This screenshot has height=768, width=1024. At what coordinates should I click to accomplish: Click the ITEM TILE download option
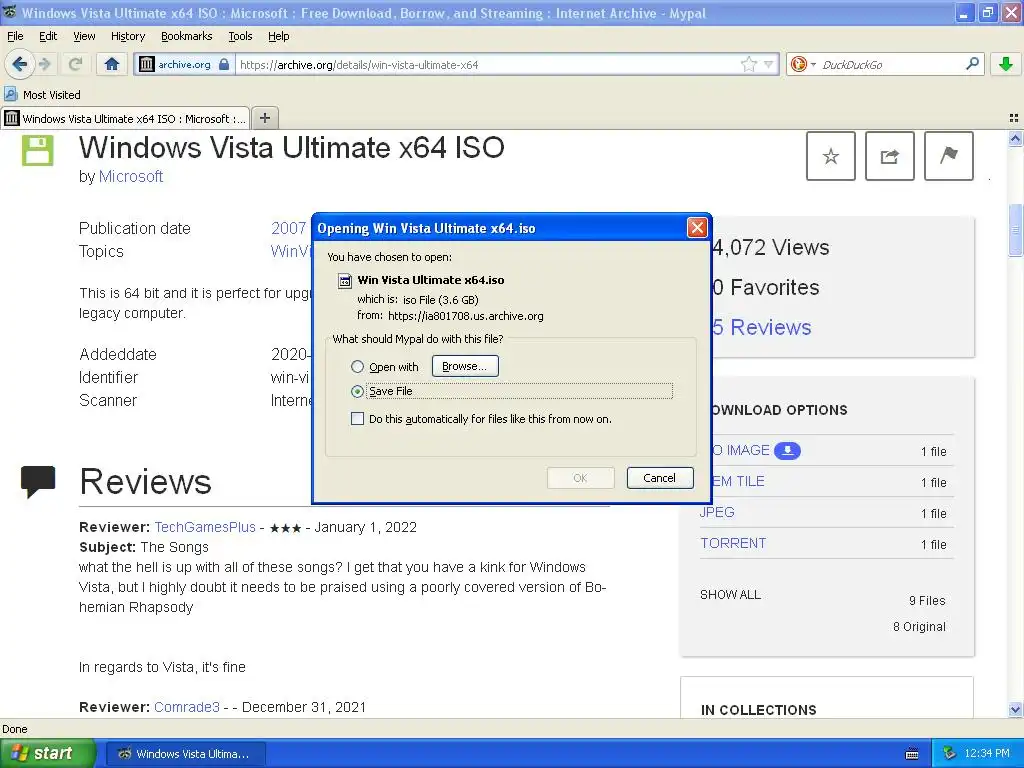(x=738, y=481)
